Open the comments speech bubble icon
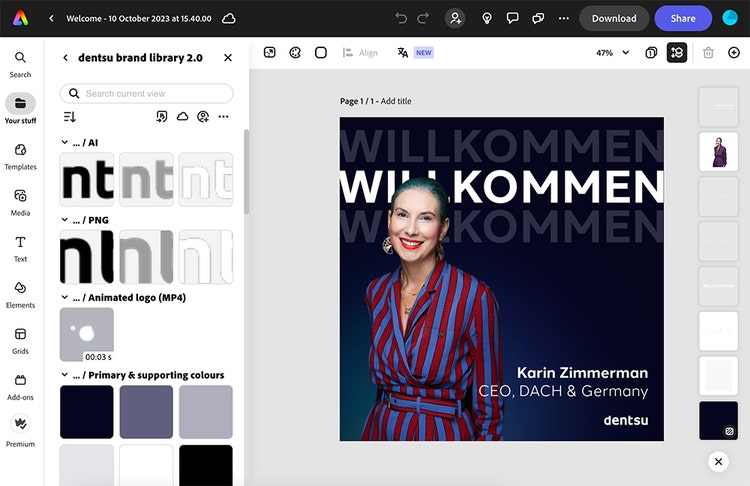 click(512, 18)
